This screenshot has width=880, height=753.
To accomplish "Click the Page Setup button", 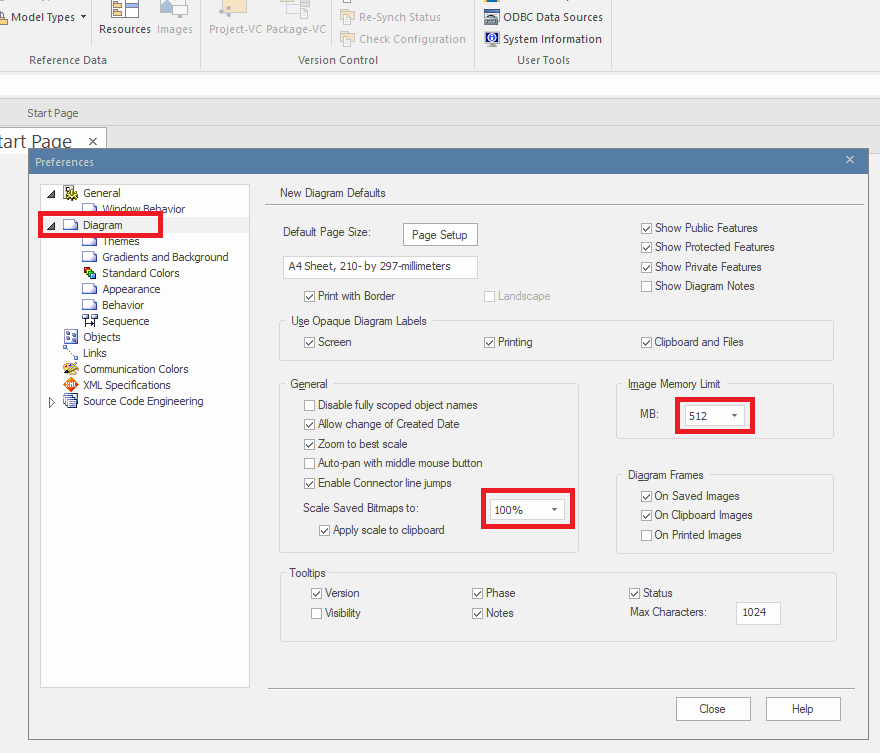I will (440, 235).
